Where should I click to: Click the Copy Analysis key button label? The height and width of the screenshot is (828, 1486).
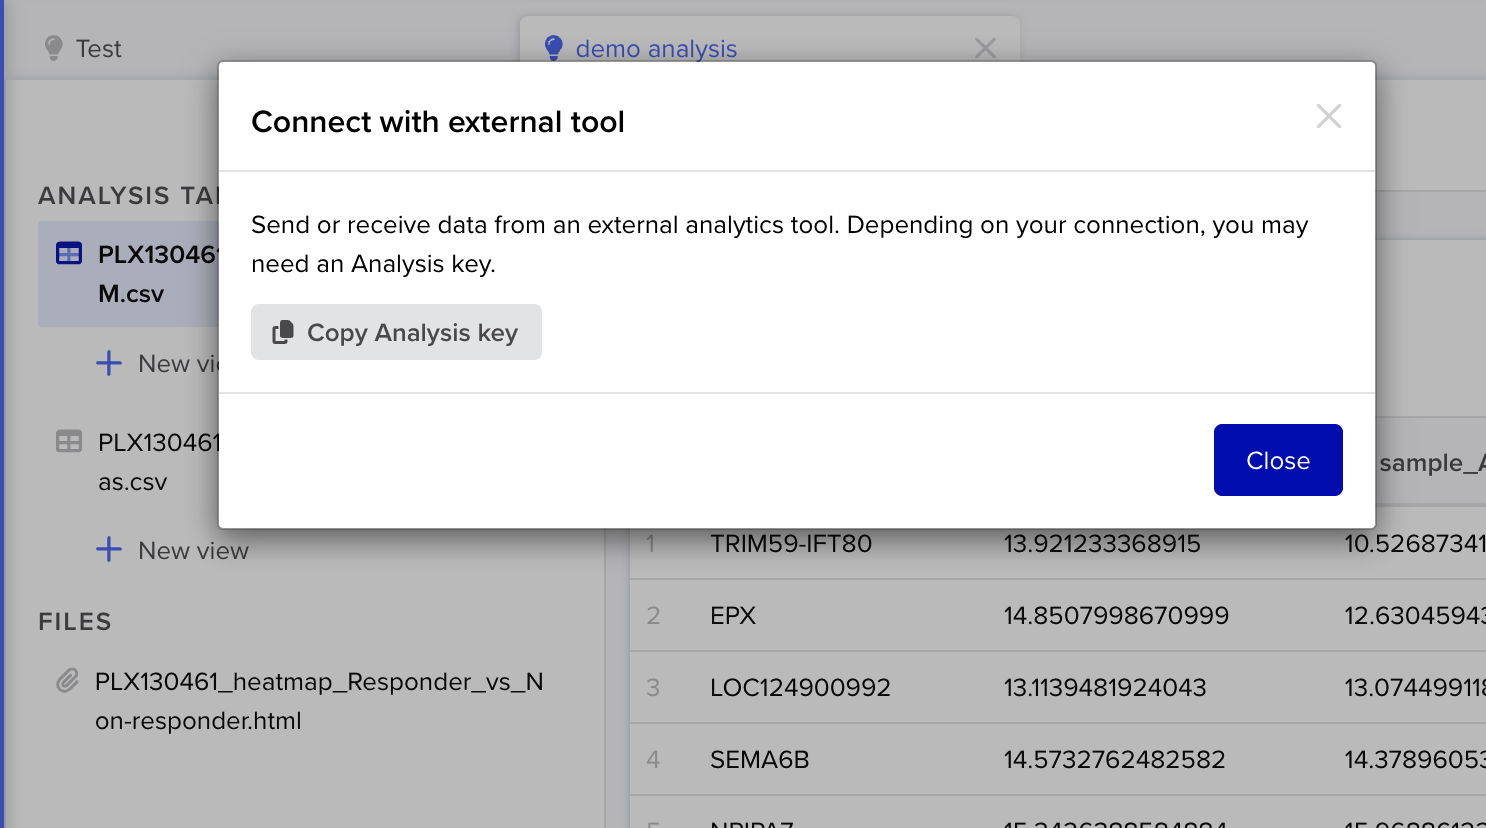(x=412, y=333)
